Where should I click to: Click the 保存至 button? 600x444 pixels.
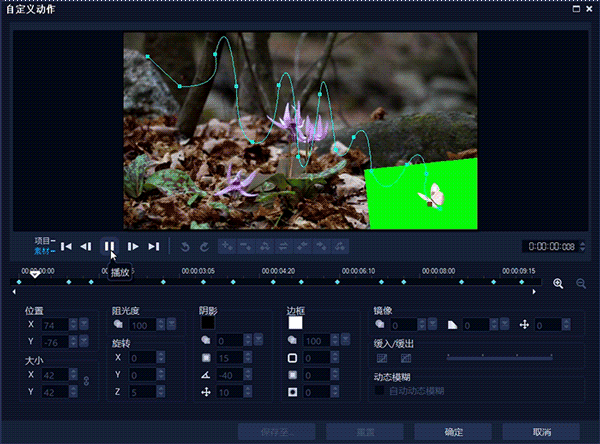coord(277,432)
